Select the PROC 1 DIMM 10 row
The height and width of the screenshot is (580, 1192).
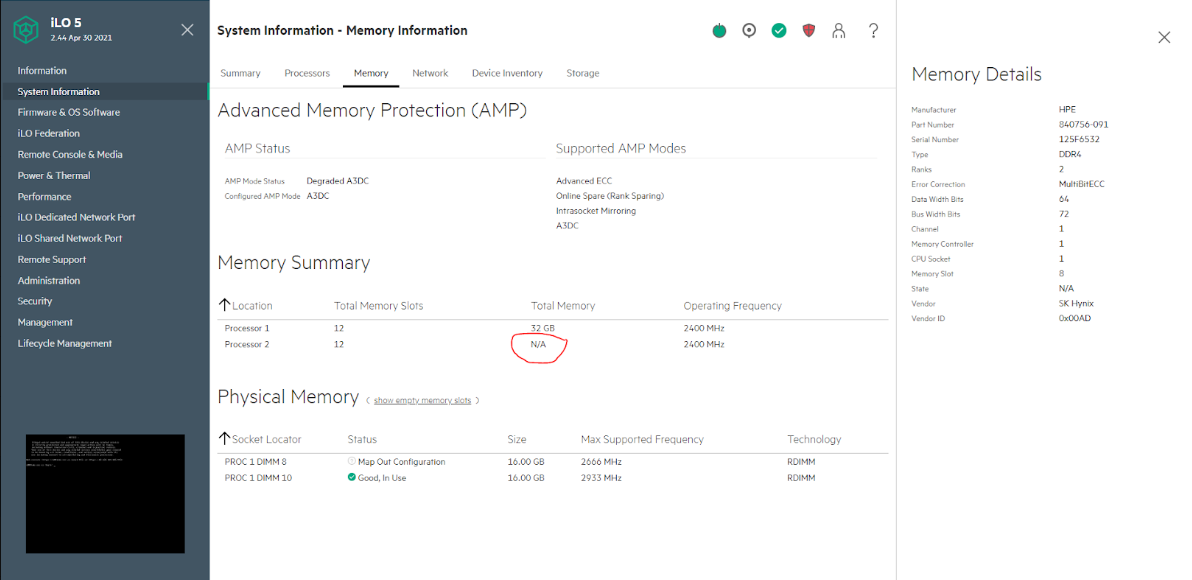[553, 477]
